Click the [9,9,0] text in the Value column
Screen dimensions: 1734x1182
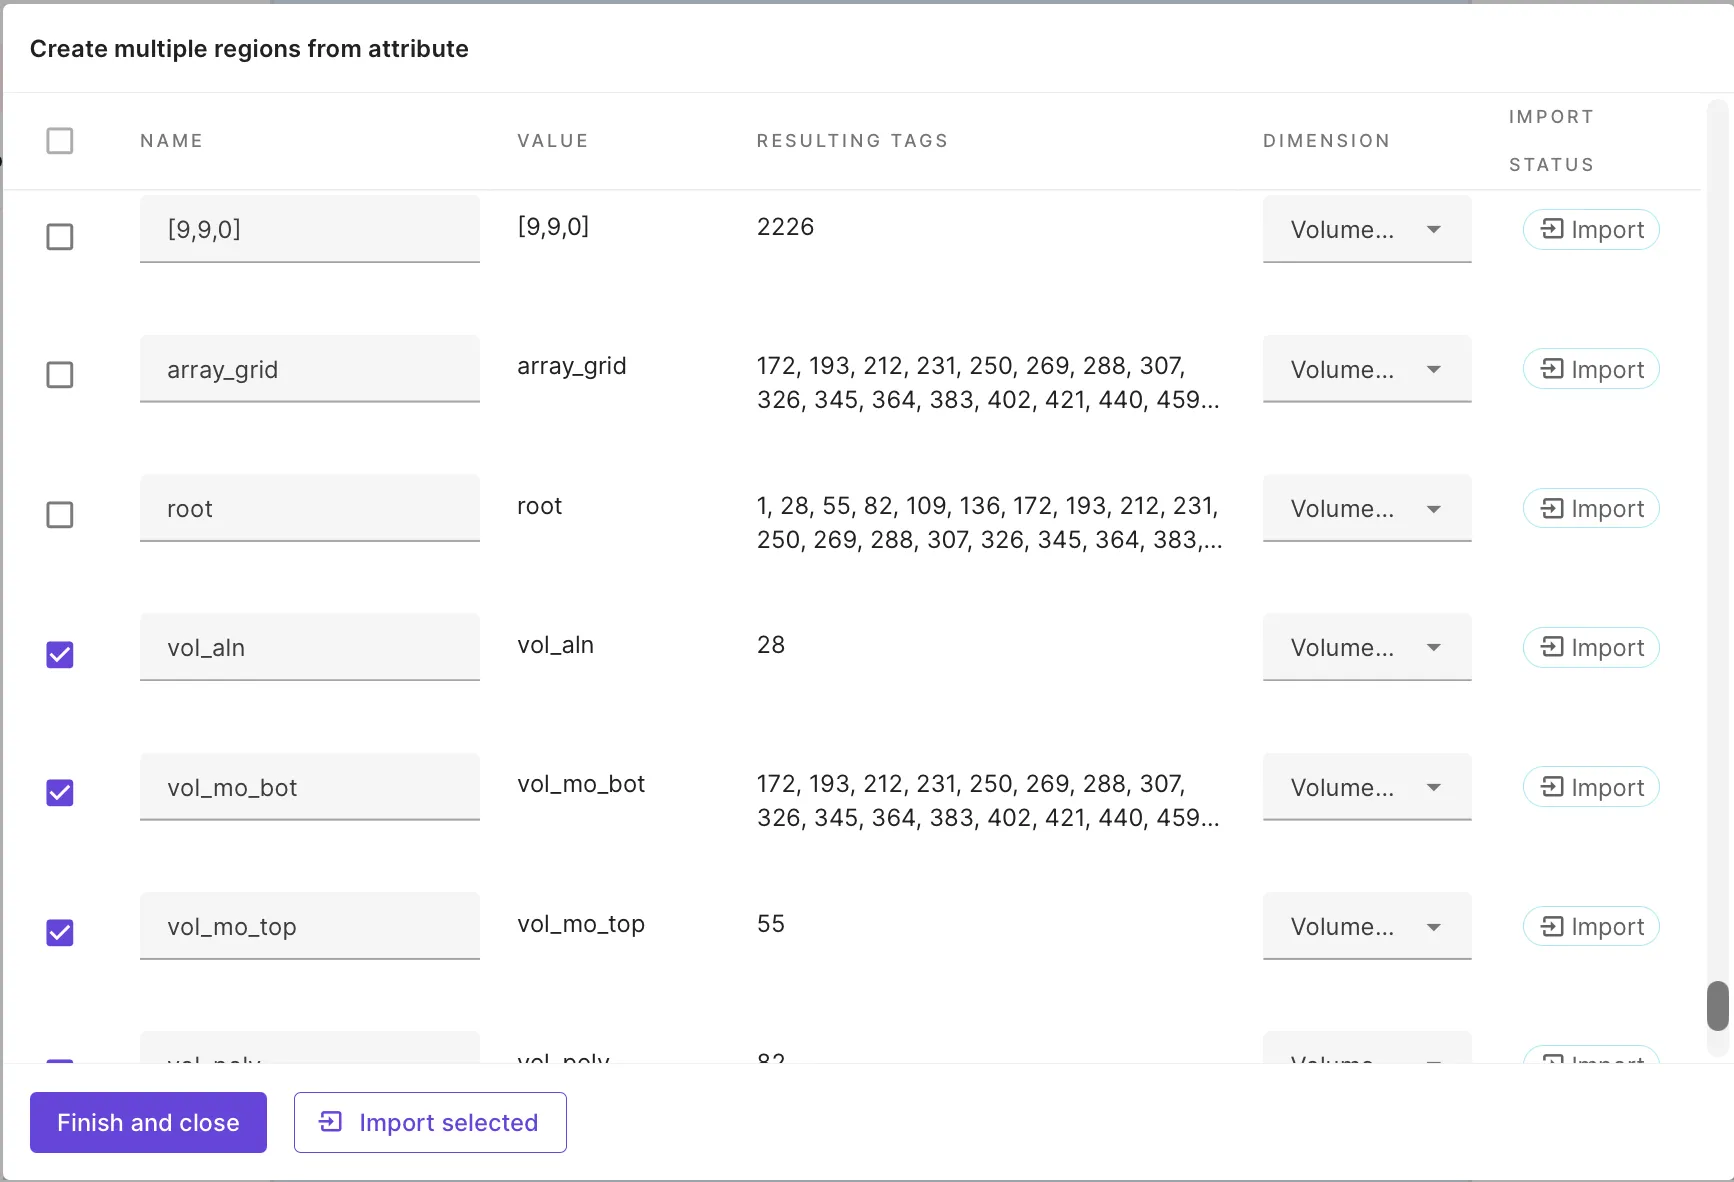[x=553, y=227]
